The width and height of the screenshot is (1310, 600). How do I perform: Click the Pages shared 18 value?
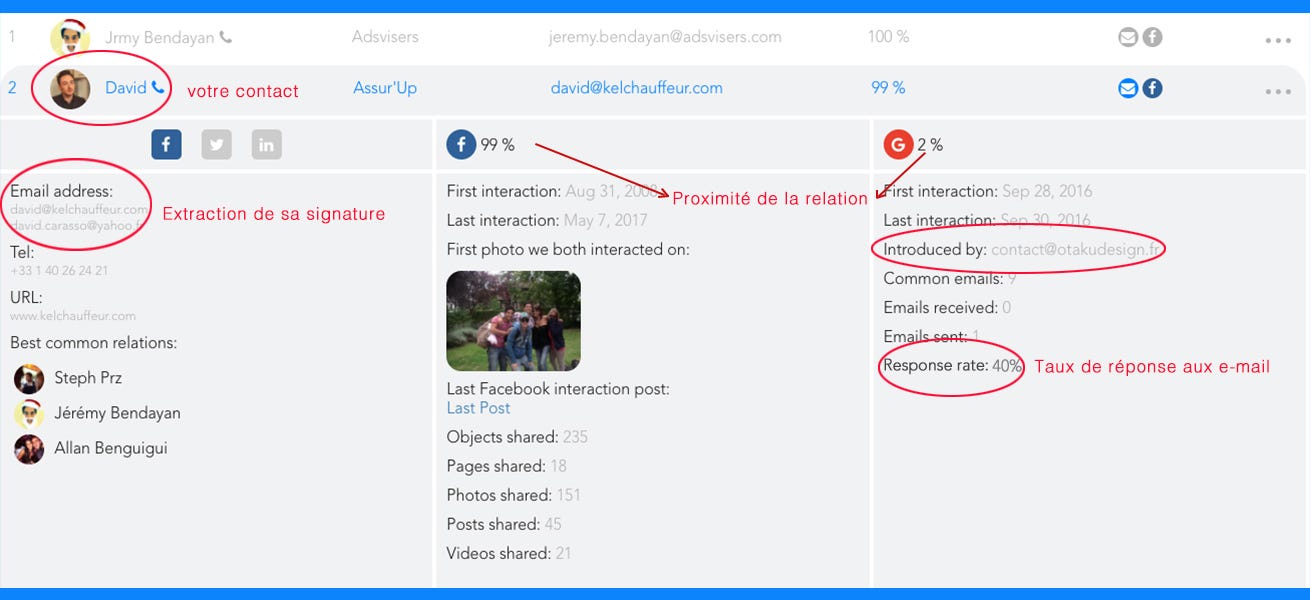pos(558,466)
